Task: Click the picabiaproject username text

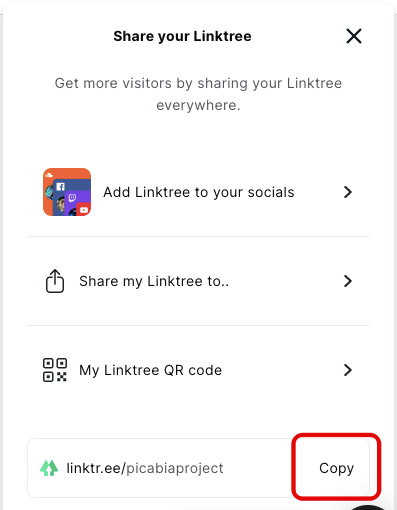Action: (175, 468)
